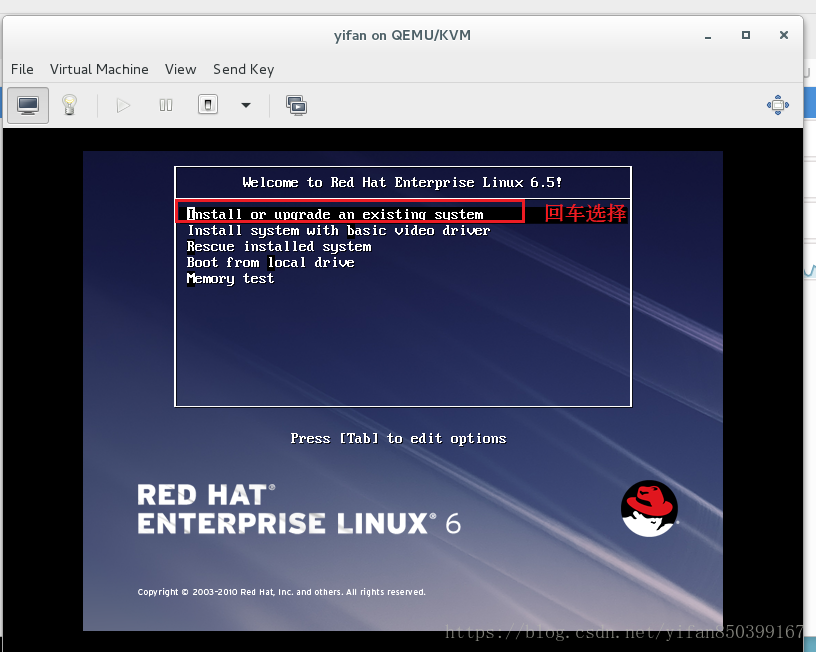Click the Red Hat shadowman logo
The height and width of the screenshot is (652, 816).
649,508
